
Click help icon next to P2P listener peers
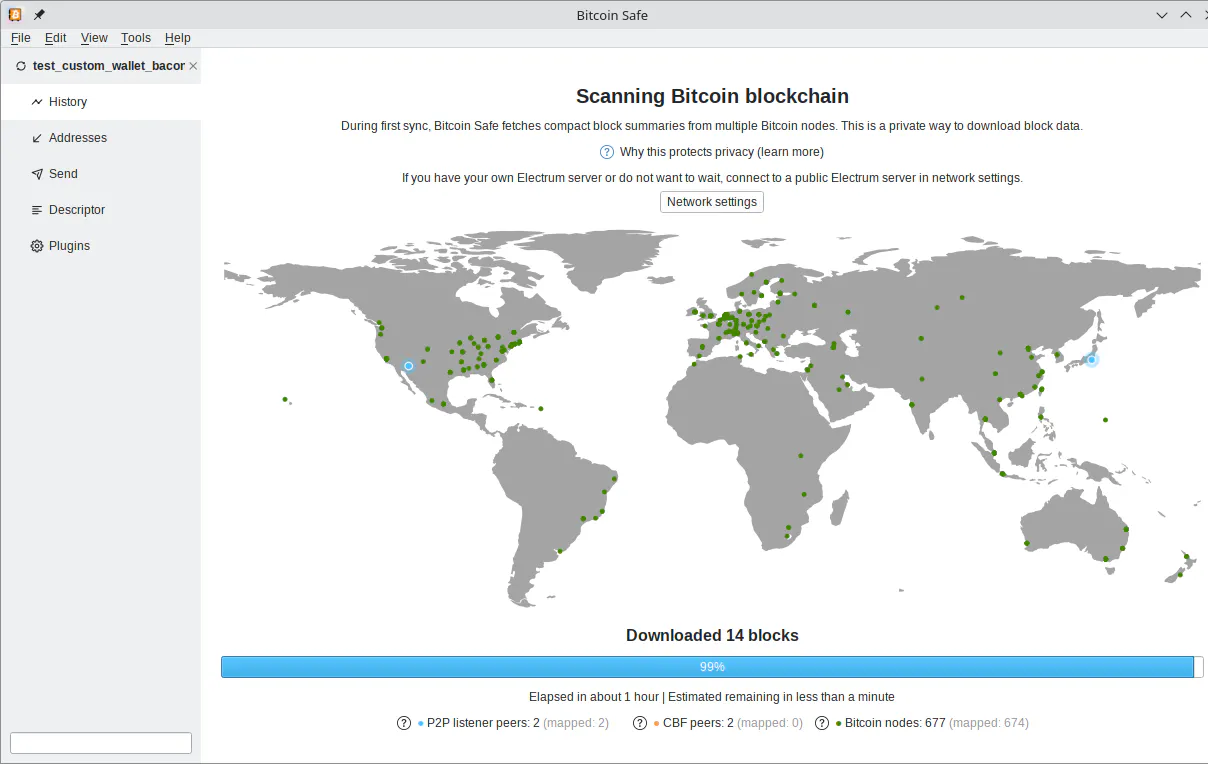(404, 723)
